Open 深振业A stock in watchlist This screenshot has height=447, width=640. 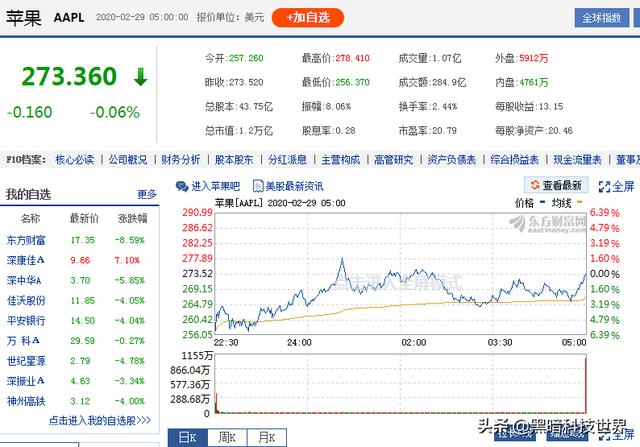[x=26, y=381]
